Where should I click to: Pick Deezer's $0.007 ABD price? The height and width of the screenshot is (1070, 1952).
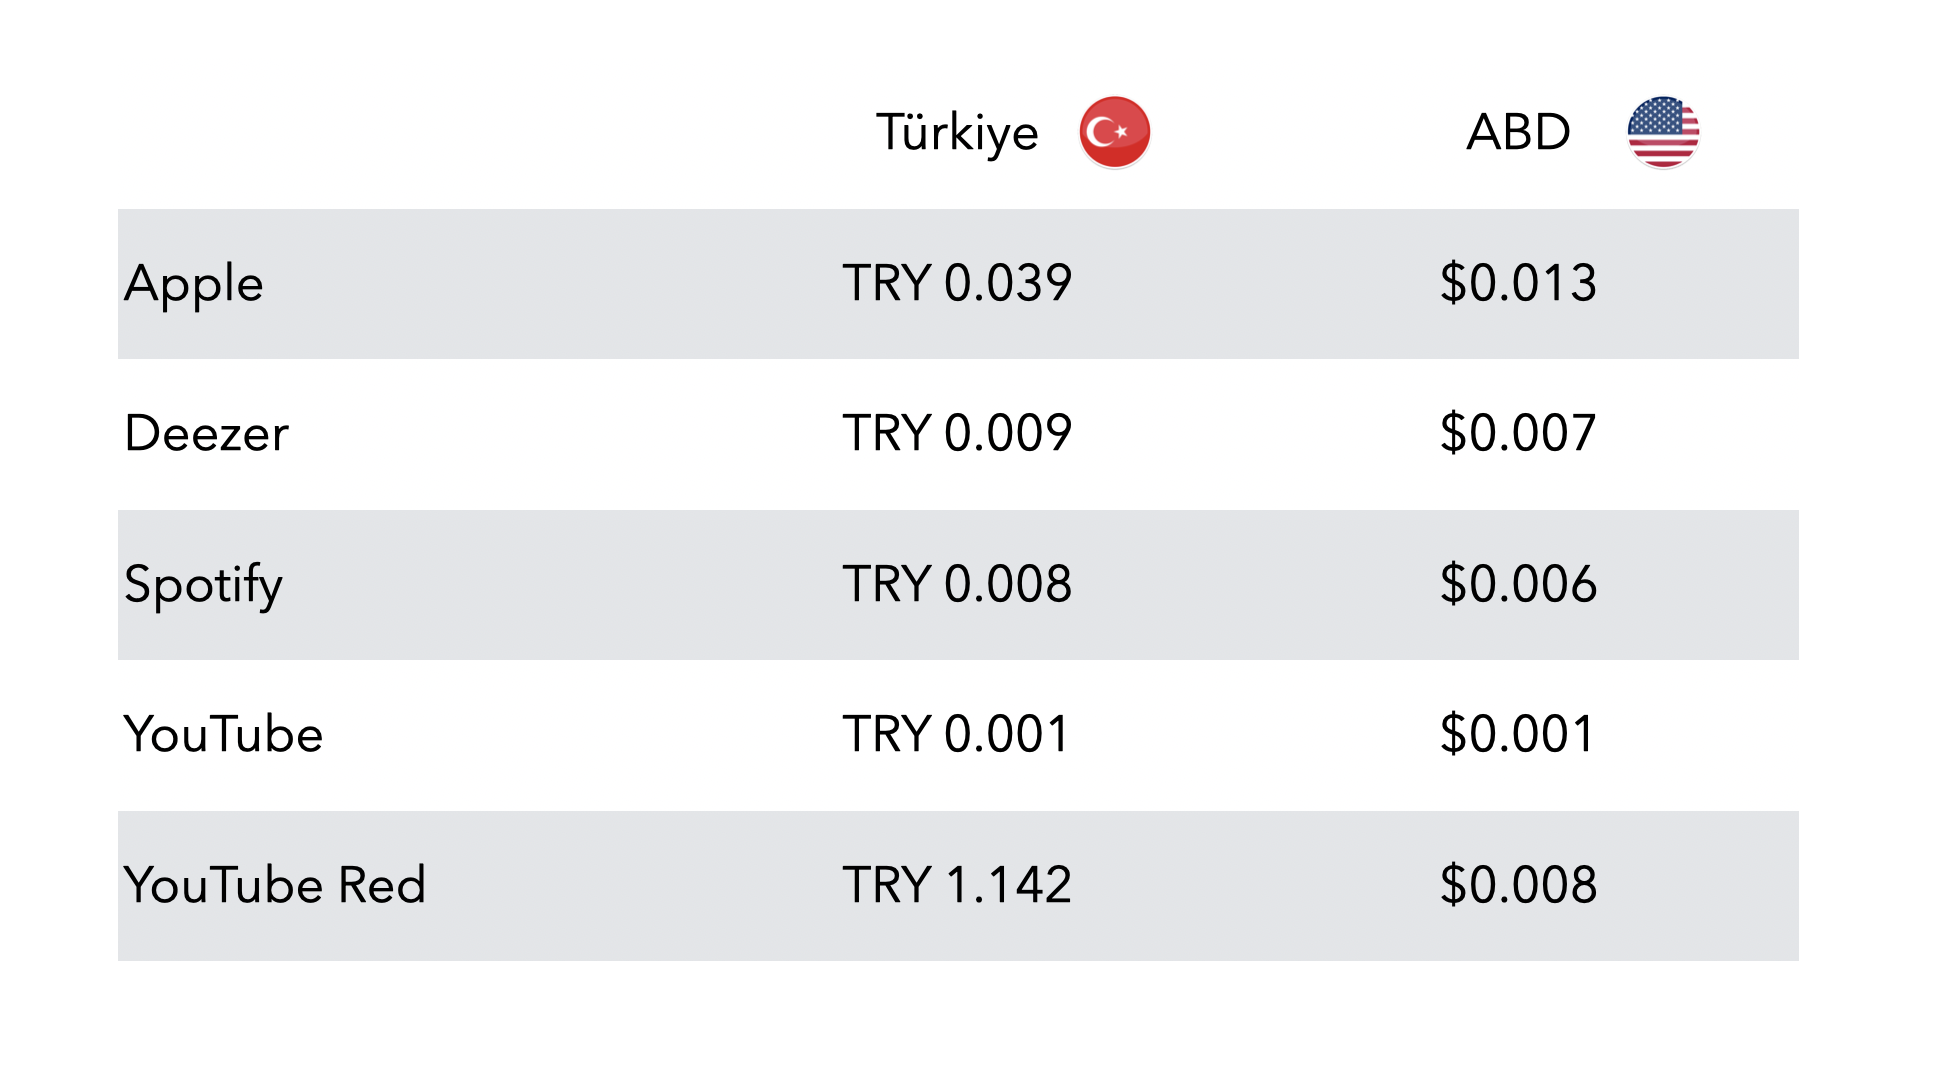[1518, 434]
